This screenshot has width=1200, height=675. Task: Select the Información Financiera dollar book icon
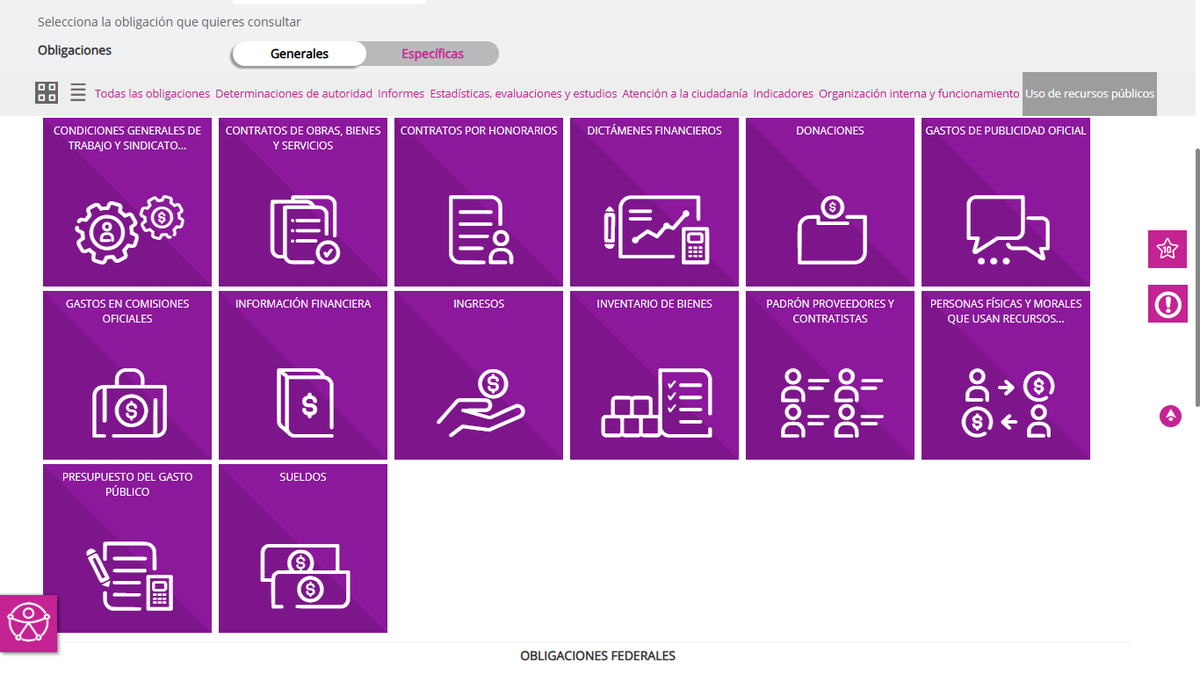(x=304, y=403)
